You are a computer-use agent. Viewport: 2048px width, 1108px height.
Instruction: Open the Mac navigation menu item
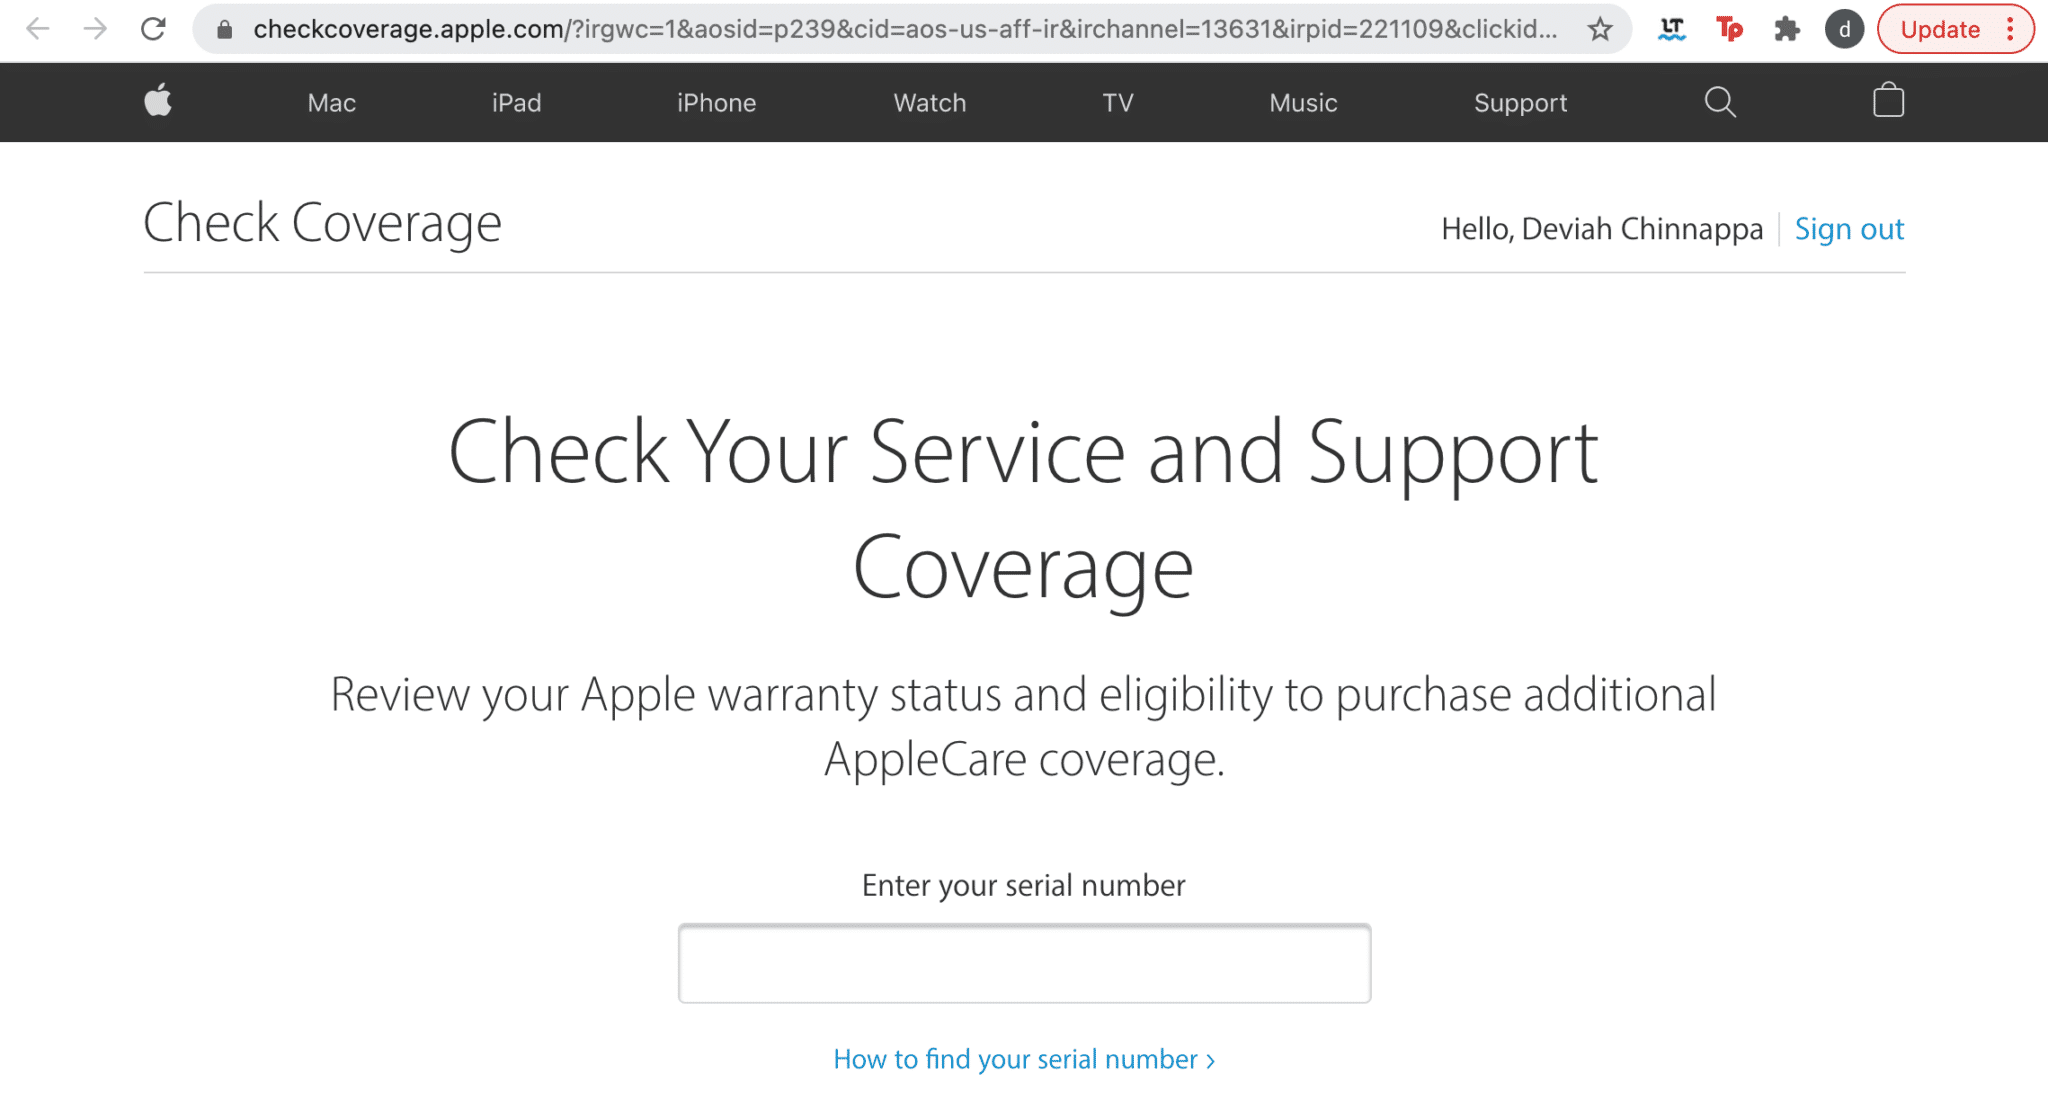[x=332, y=102]
